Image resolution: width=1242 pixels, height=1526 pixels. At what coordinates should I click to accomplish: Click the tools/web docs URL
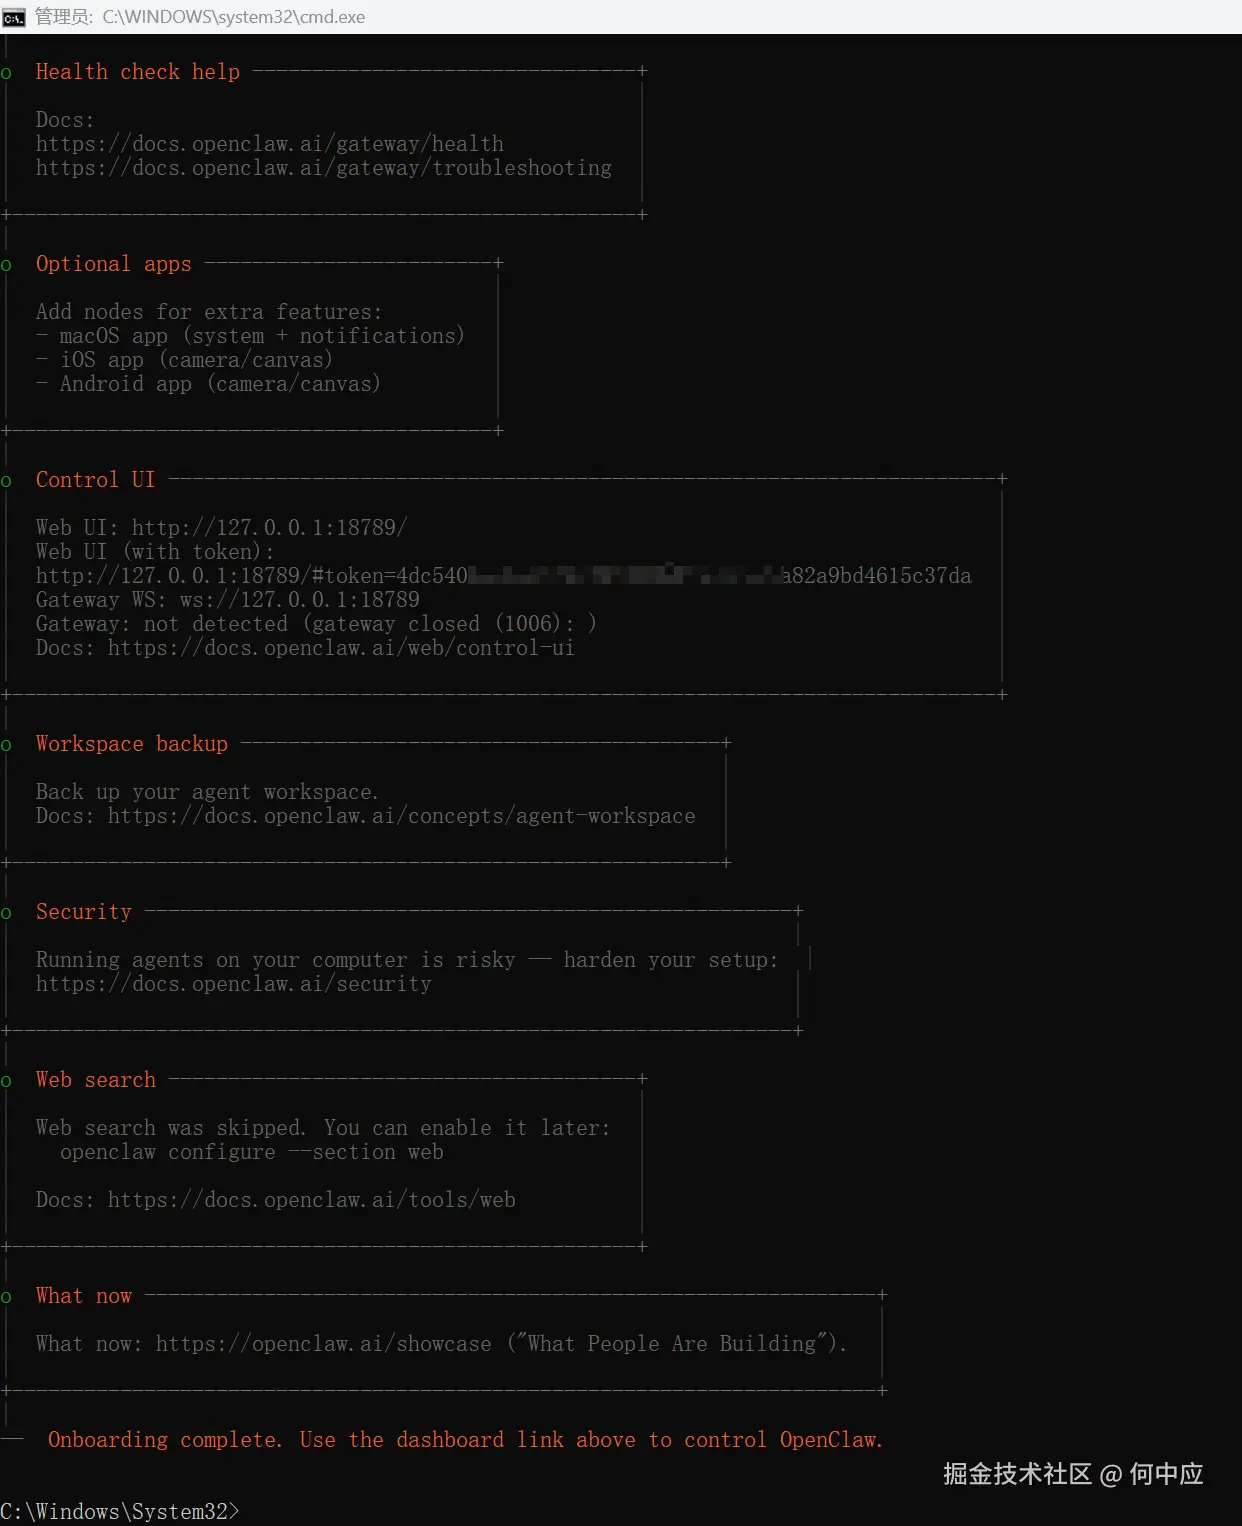tap(312, 1200)
